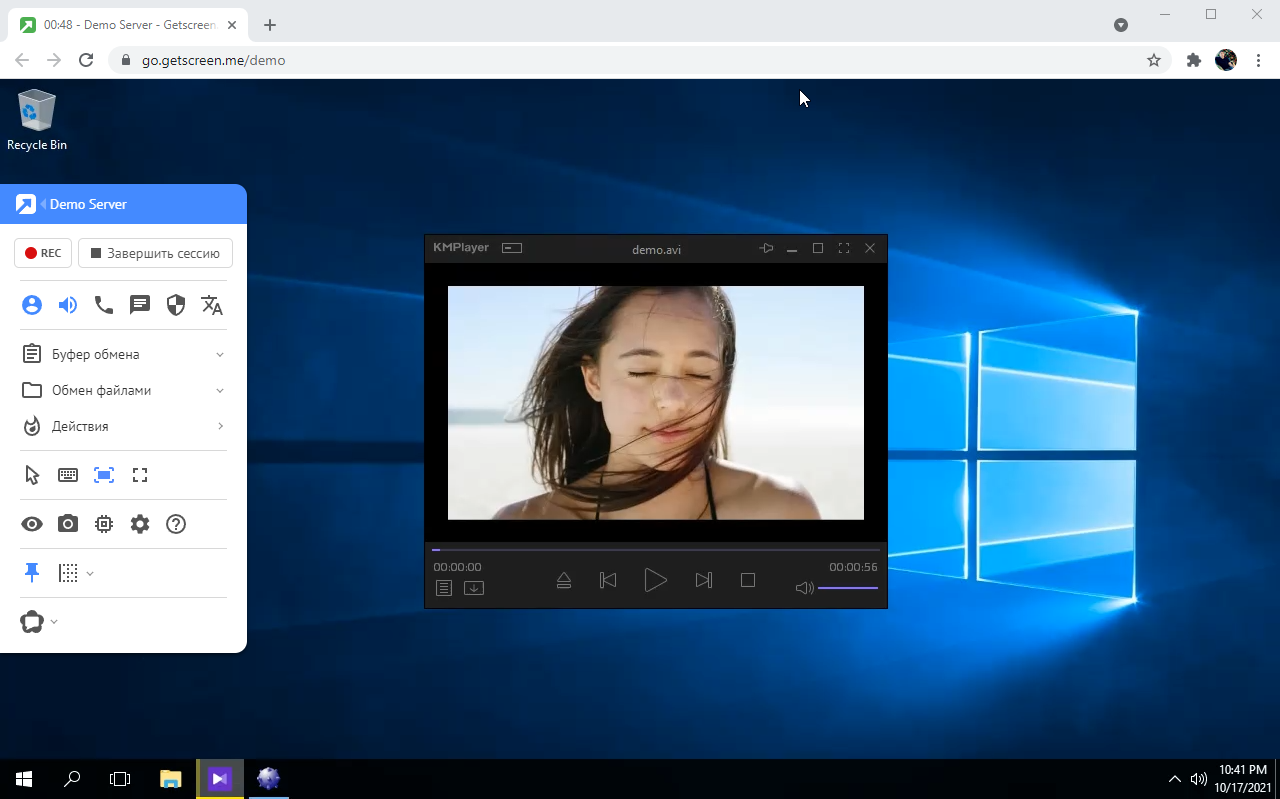This screenshot has width=1280, height=799.
Task: Click the folder icon beside Обмен файлами
Action: coord(32,390)
